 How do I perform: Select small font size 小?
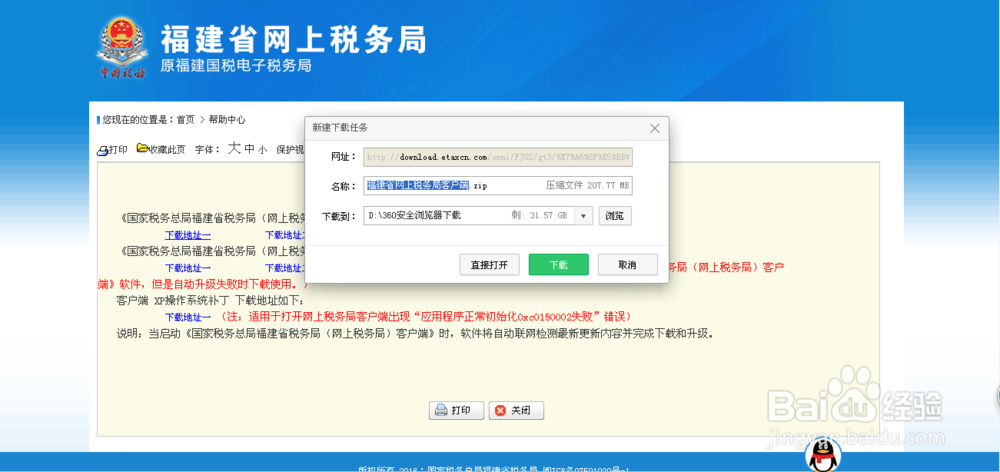point(262,151)
